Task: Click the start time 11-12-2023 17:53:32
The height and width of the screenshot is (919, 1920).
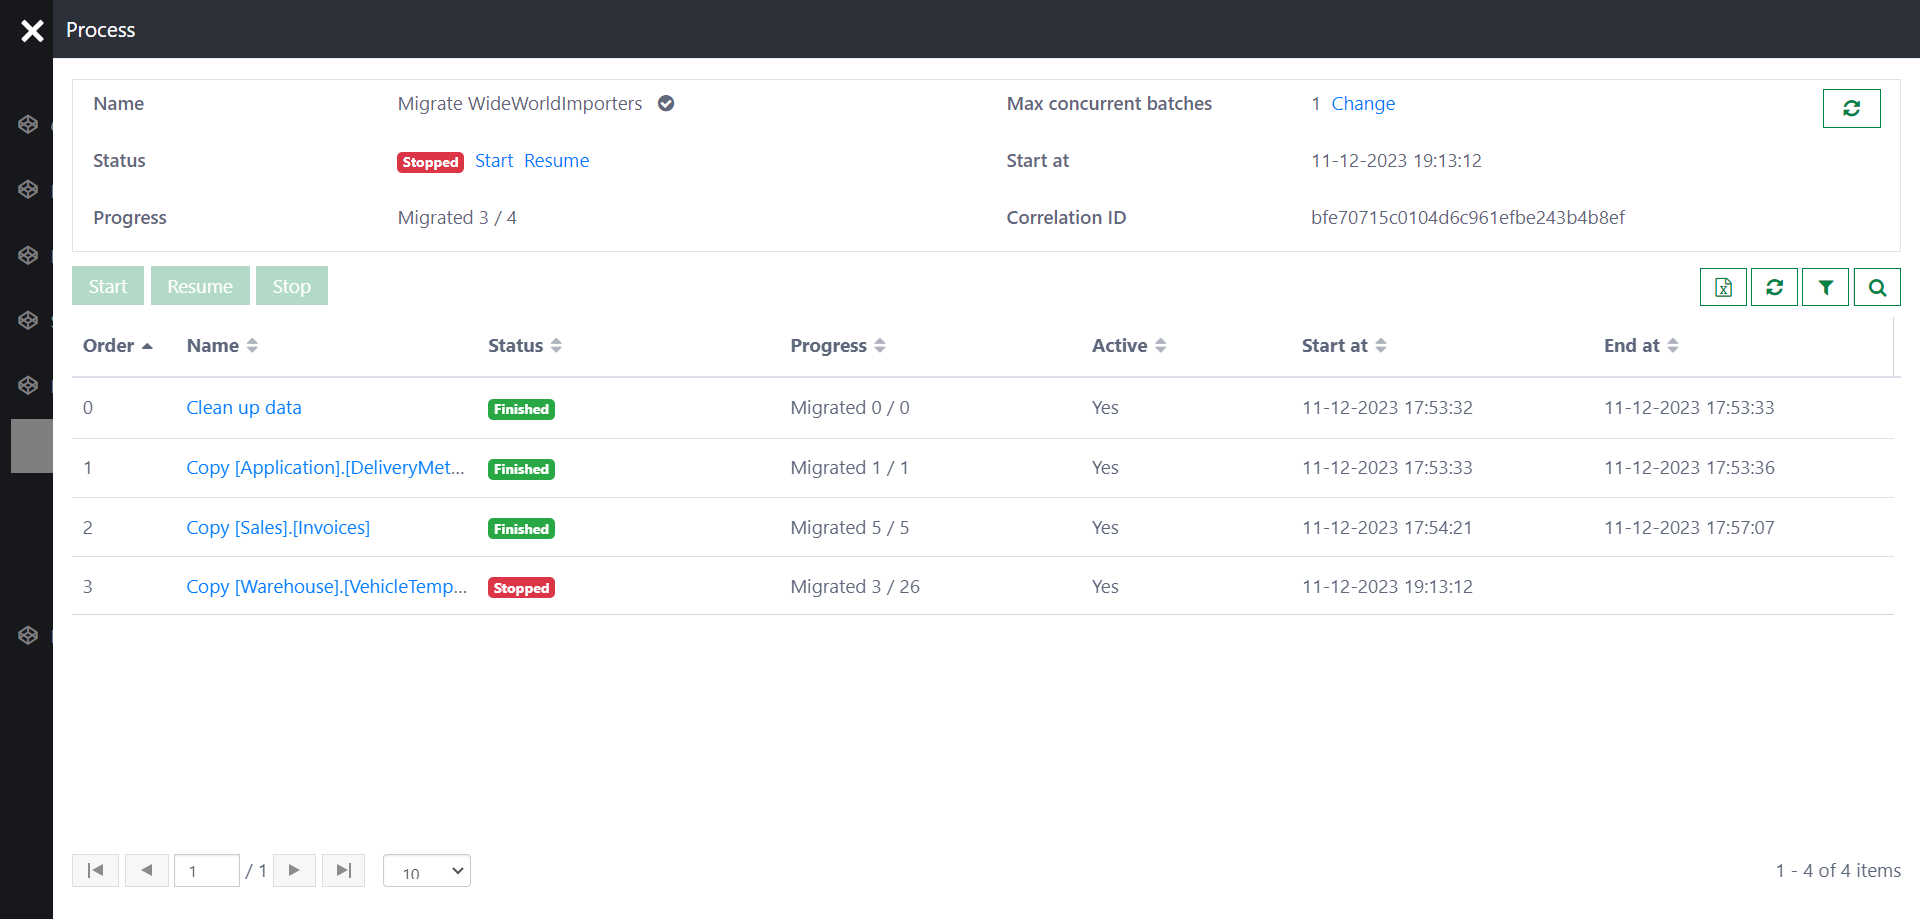Action: (x=1387, y=407)
